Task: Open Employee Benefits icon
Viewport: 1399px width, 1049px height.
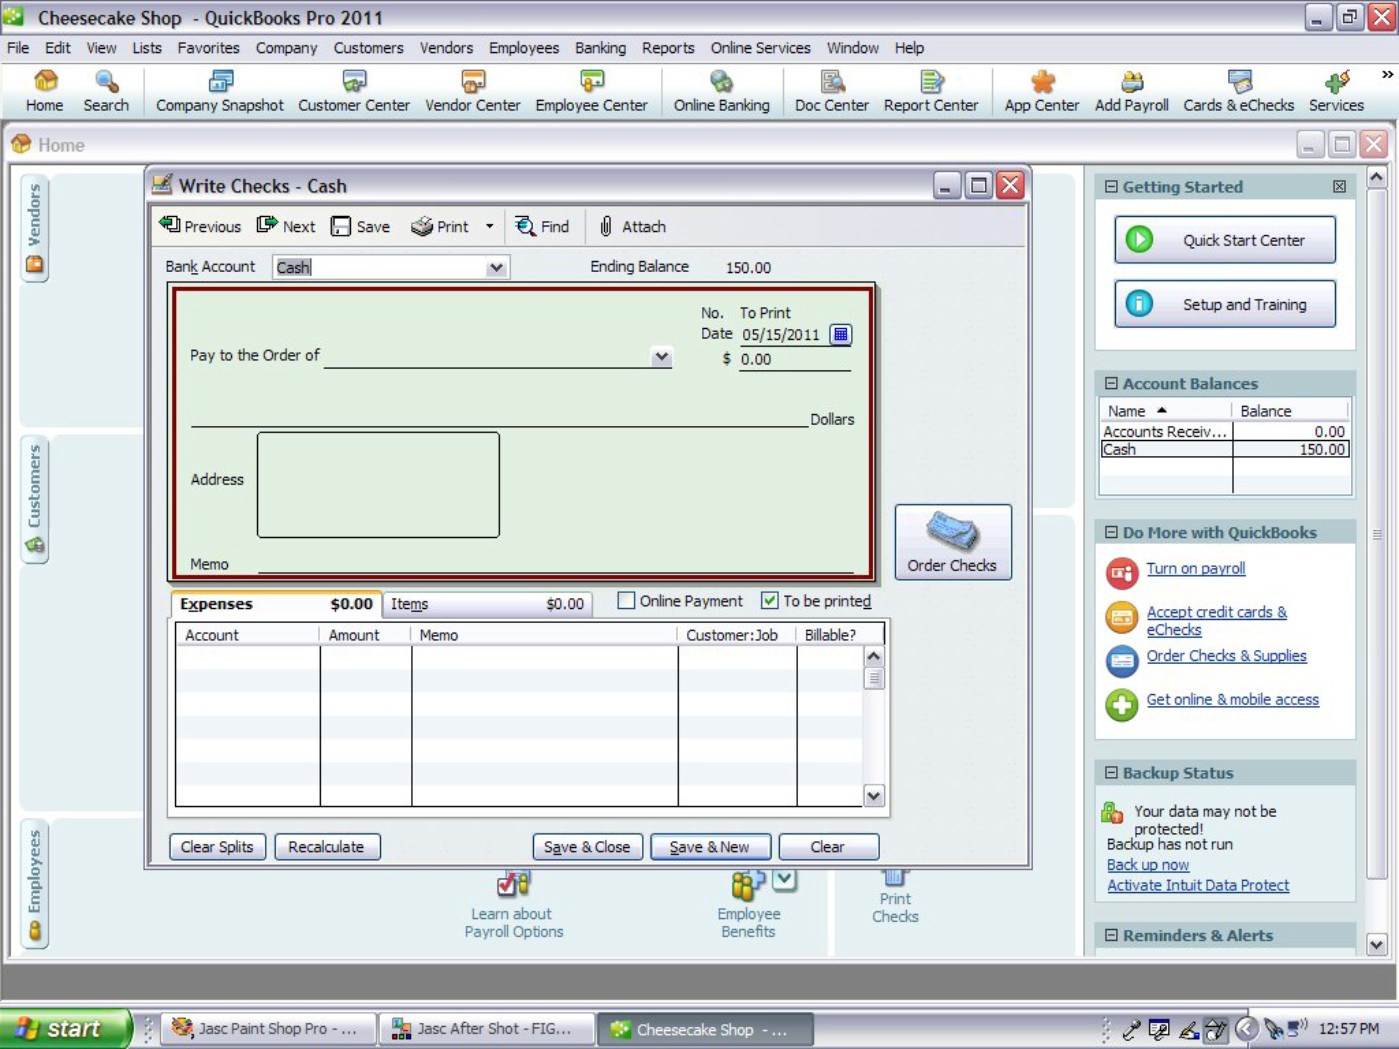Action: pos(748,905)
